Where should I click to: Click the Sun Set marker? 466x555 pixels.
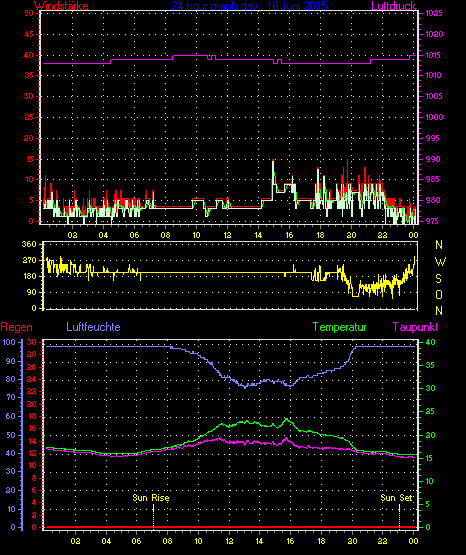point(397,498)
